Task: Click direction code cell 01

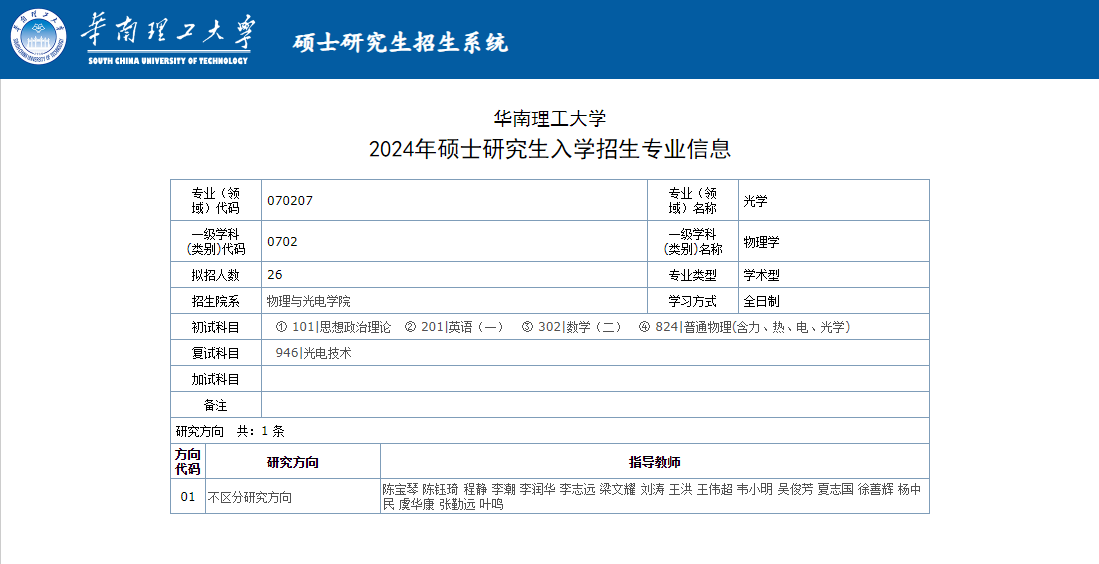Action: 188,497
